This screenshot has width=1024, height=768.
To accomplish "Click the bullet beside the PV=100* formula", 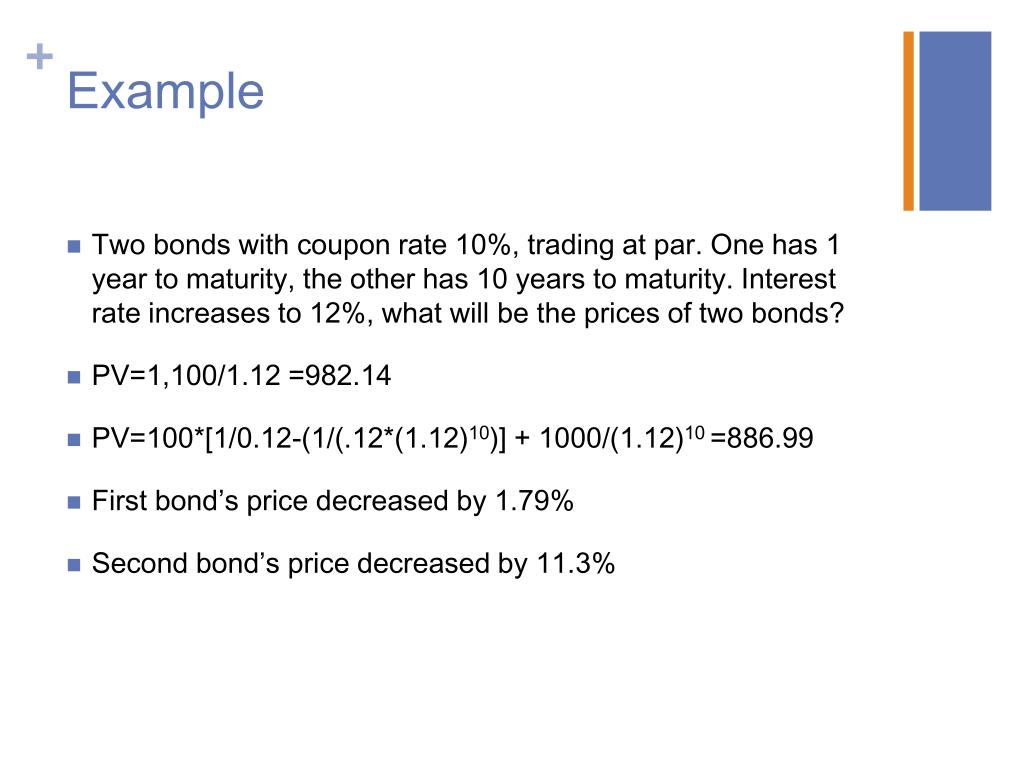I will 73,440.
